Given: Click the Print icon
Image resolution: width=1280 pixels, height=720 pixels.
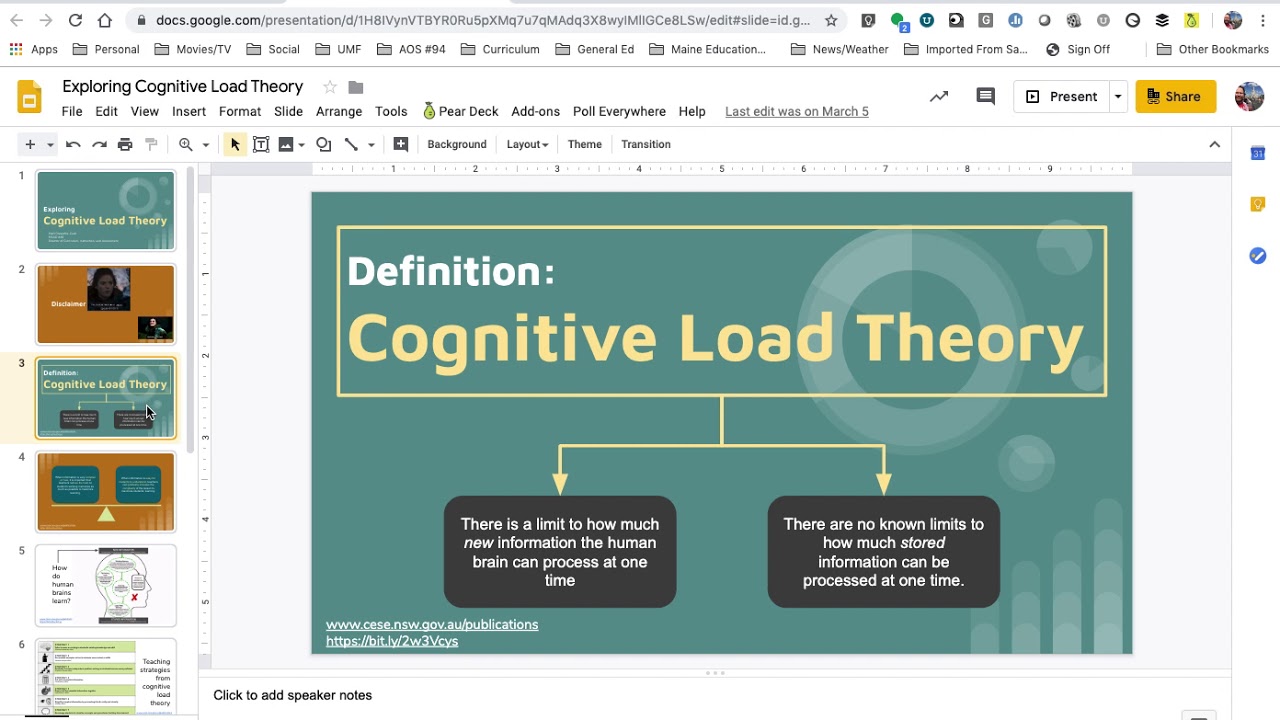Looking at the screenshot, I should click(125, 144).
